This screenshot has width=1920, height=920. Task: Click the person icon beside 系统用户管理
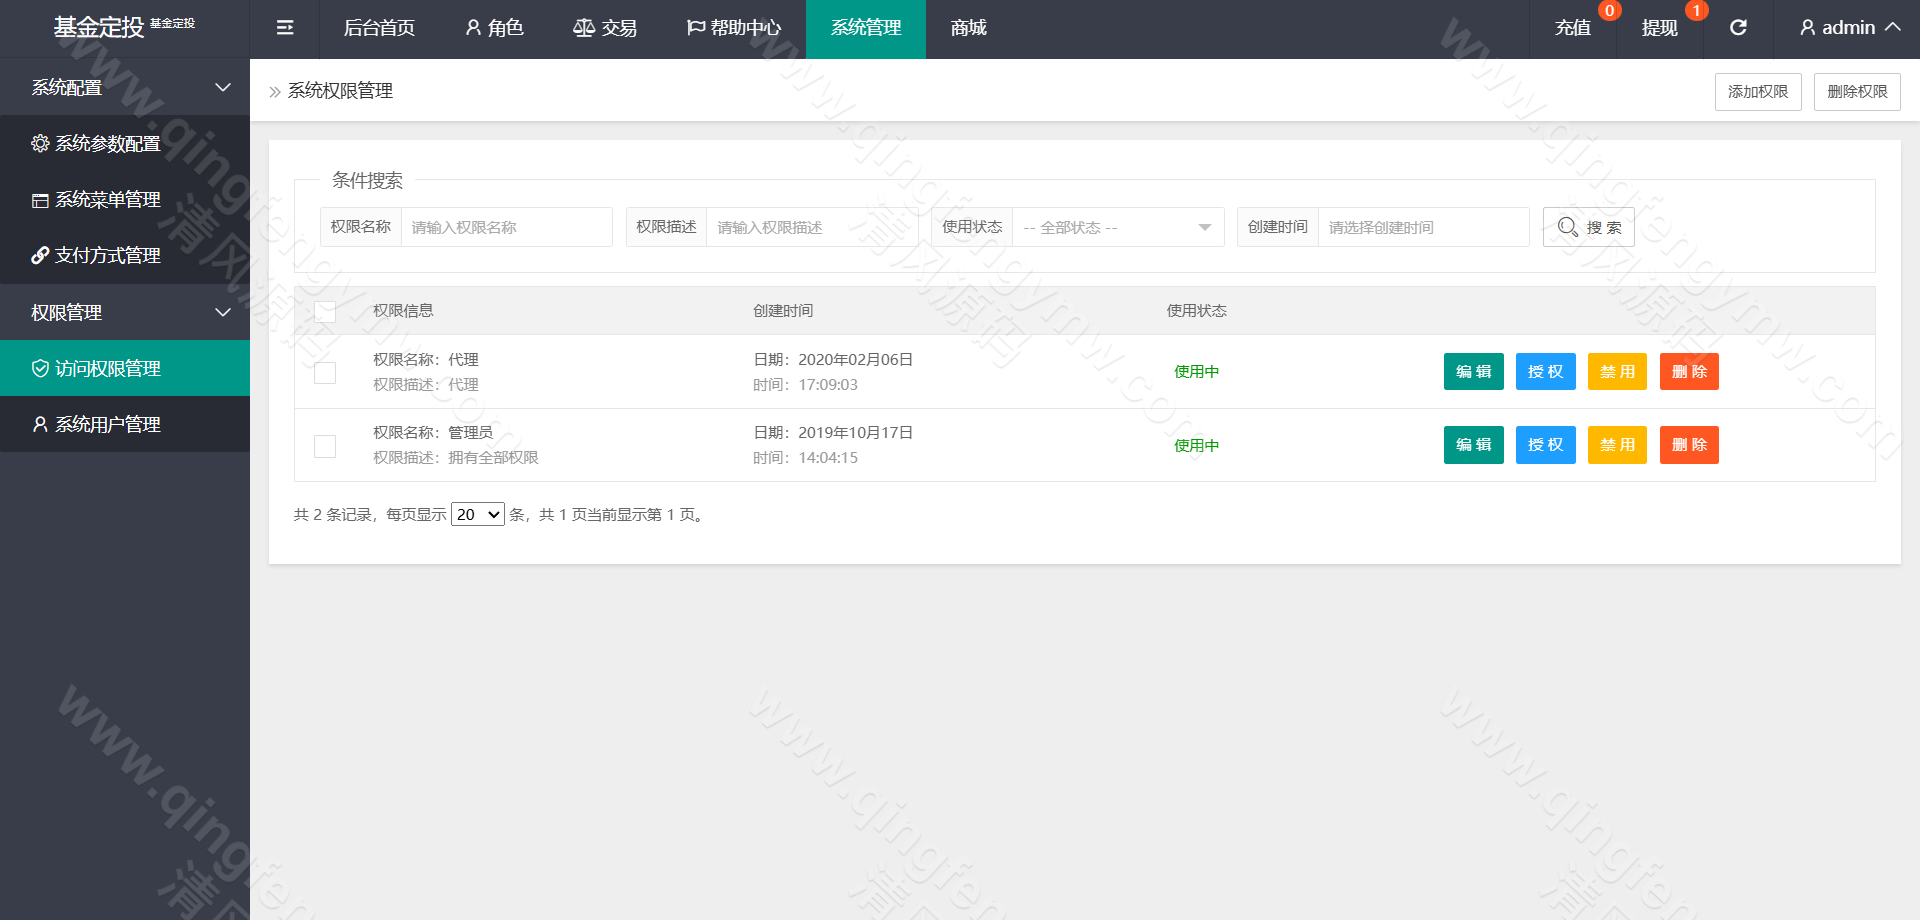(40, 424)
